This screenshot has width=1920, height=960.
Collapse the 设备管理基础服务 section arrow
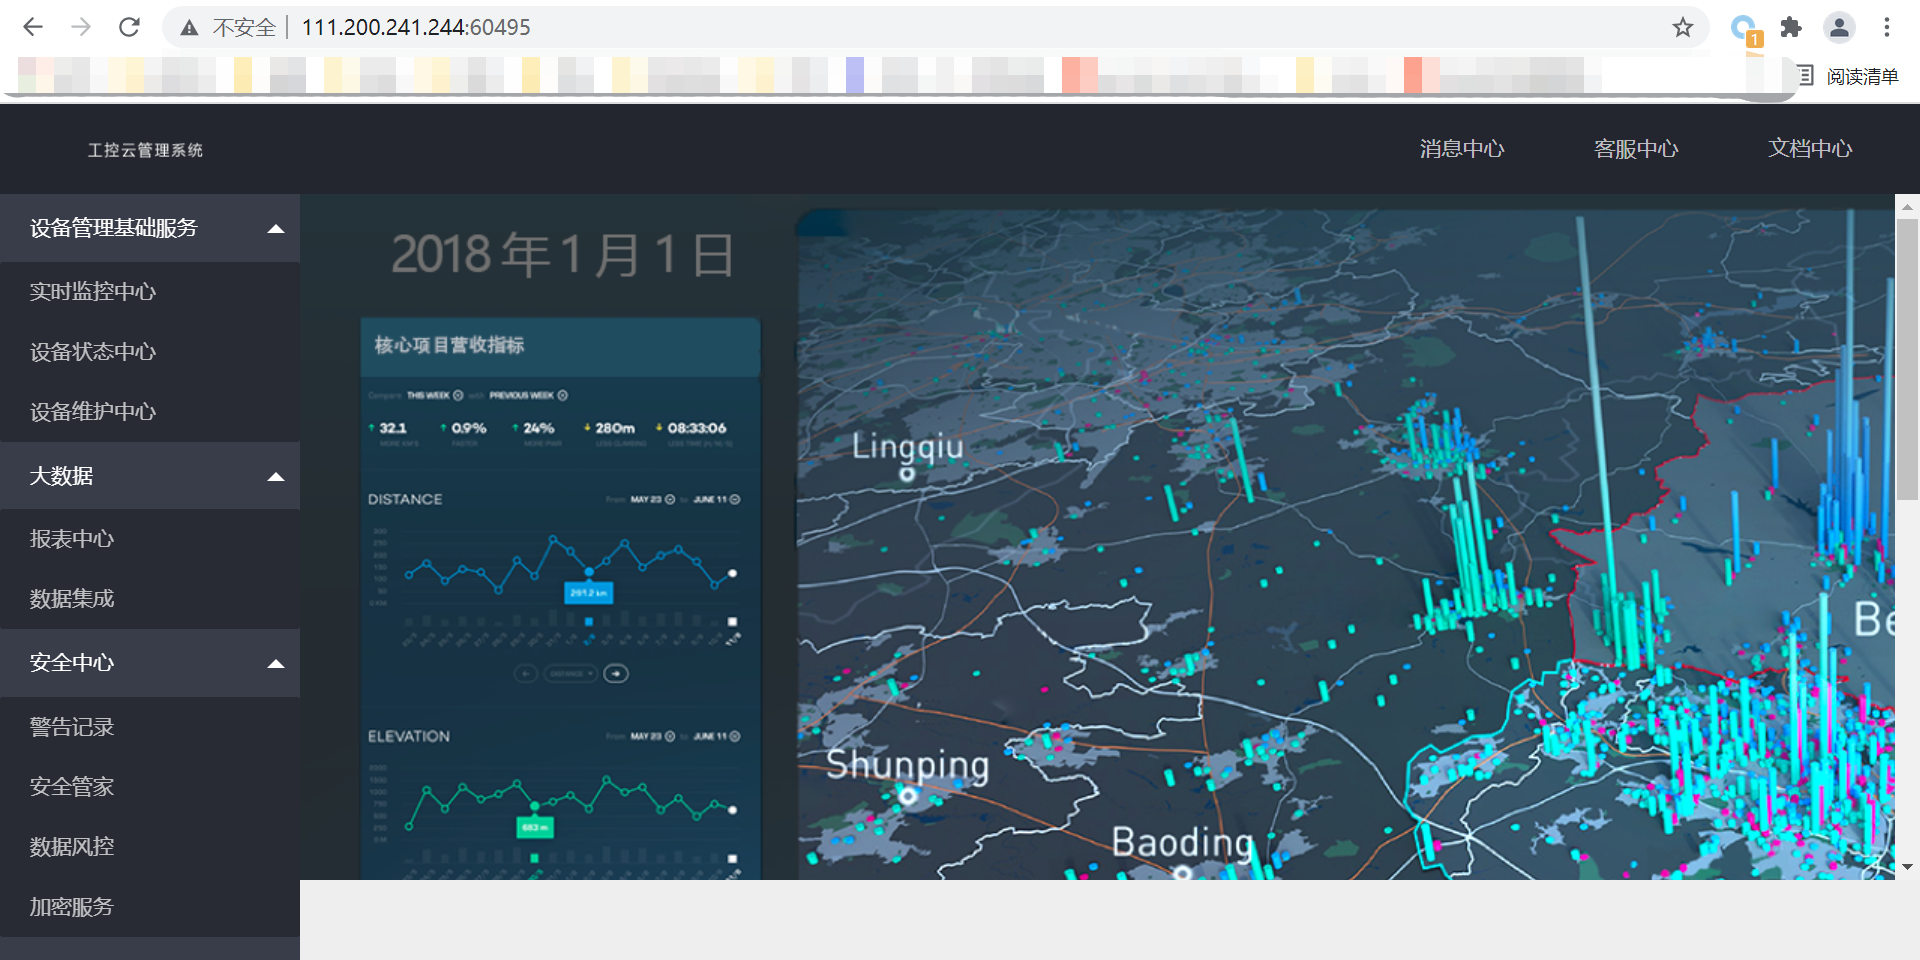point(276,229)
